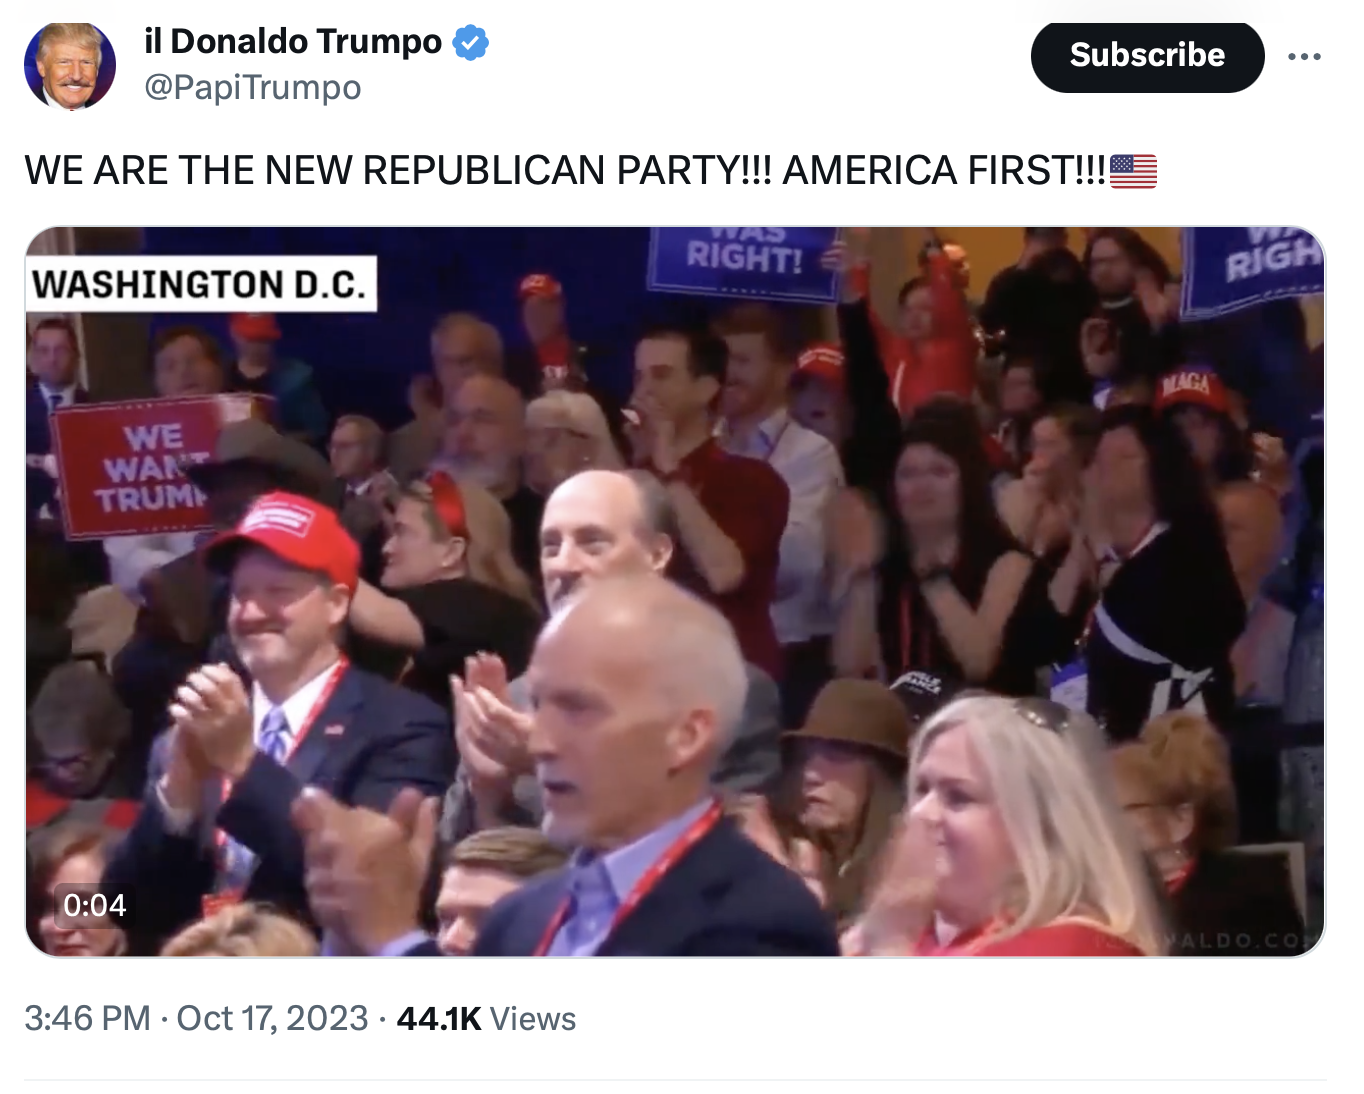Click the Oct 17, 2023 date
The height and width of the screenshot is (1094, 1364).
[273, 1018]
